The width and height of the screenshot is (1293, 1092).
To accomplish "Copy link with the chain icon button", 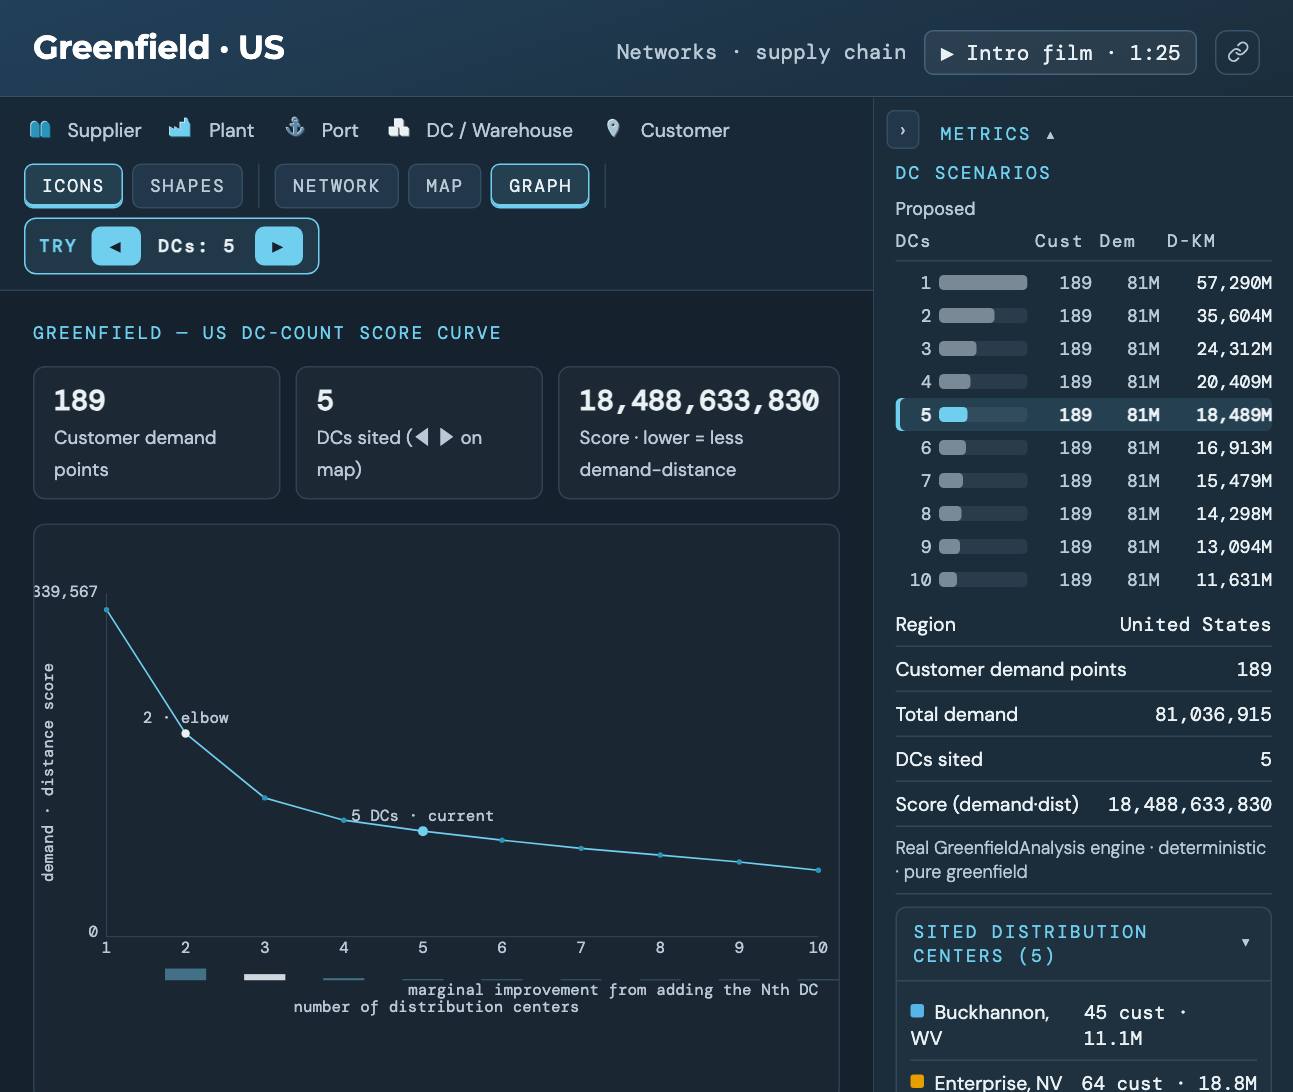I will (x=1237, y=52).
